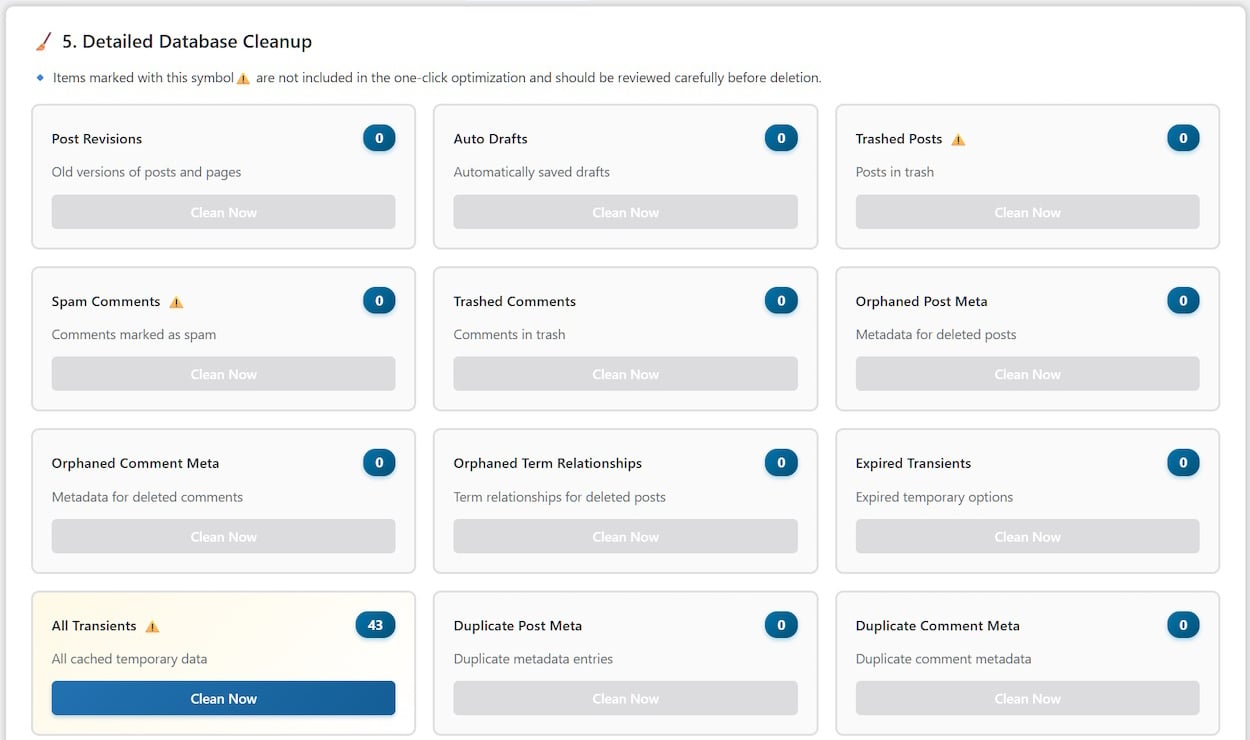Click Clean Now under Spam Comments

coord(223,374)
